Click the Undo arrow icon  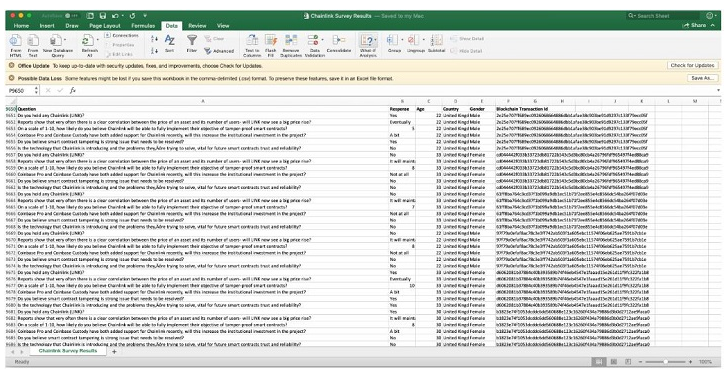(x=115, y=16)
